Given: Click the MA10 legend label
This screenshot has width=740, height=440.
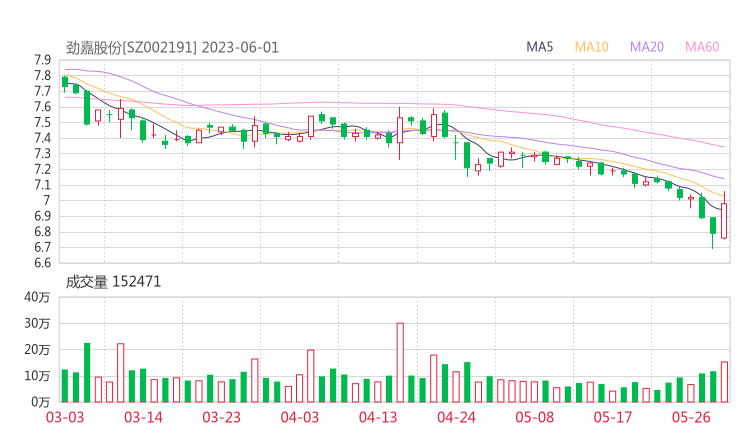Looking at the screenshot, I should click(591, 47).
